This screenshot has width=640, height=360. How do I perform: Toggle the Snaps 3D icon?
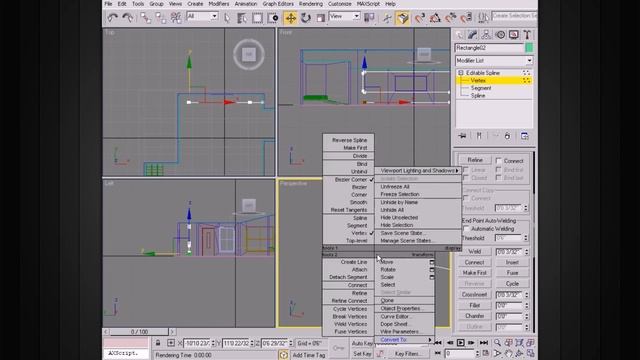[x=420, y=18]
